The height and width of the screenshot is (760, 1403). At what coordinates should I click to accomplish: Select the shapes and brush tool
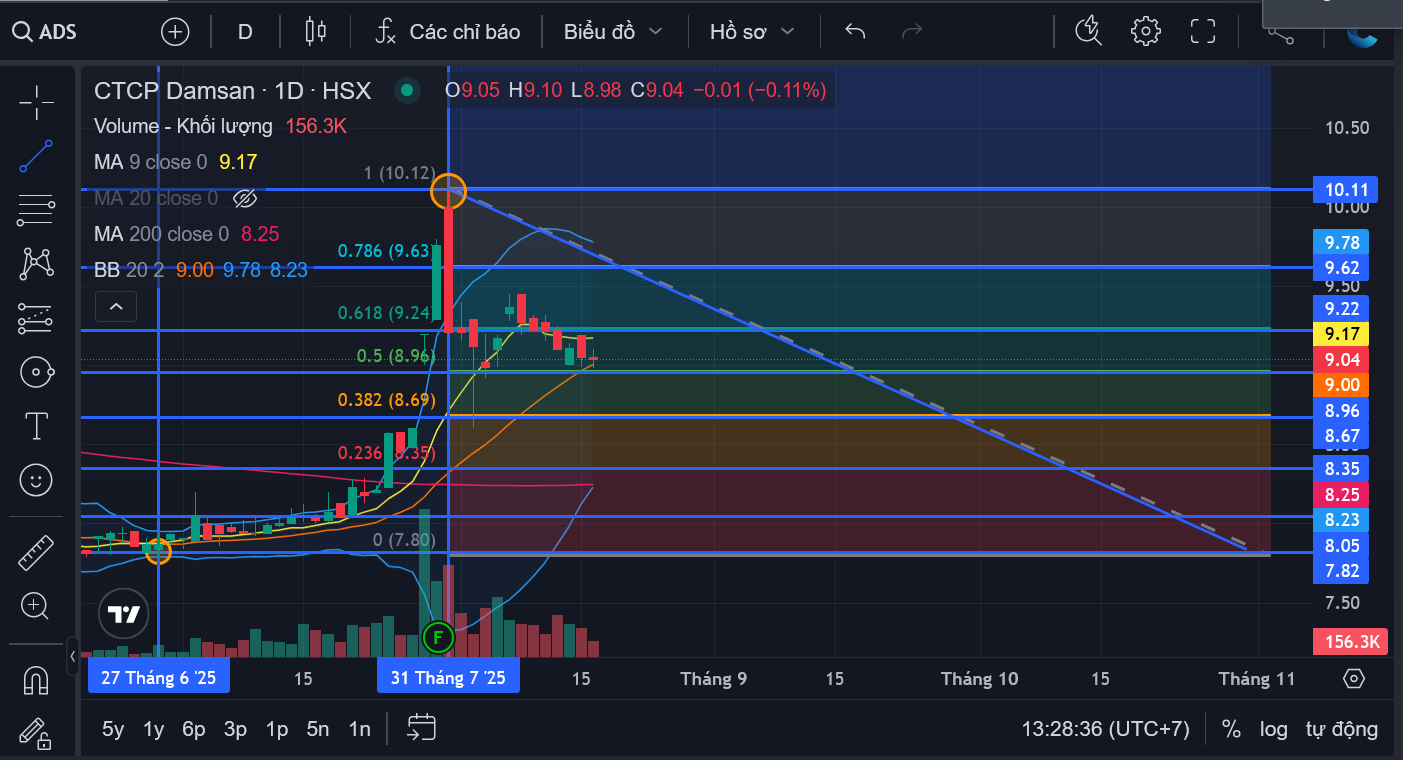(37, 372)
